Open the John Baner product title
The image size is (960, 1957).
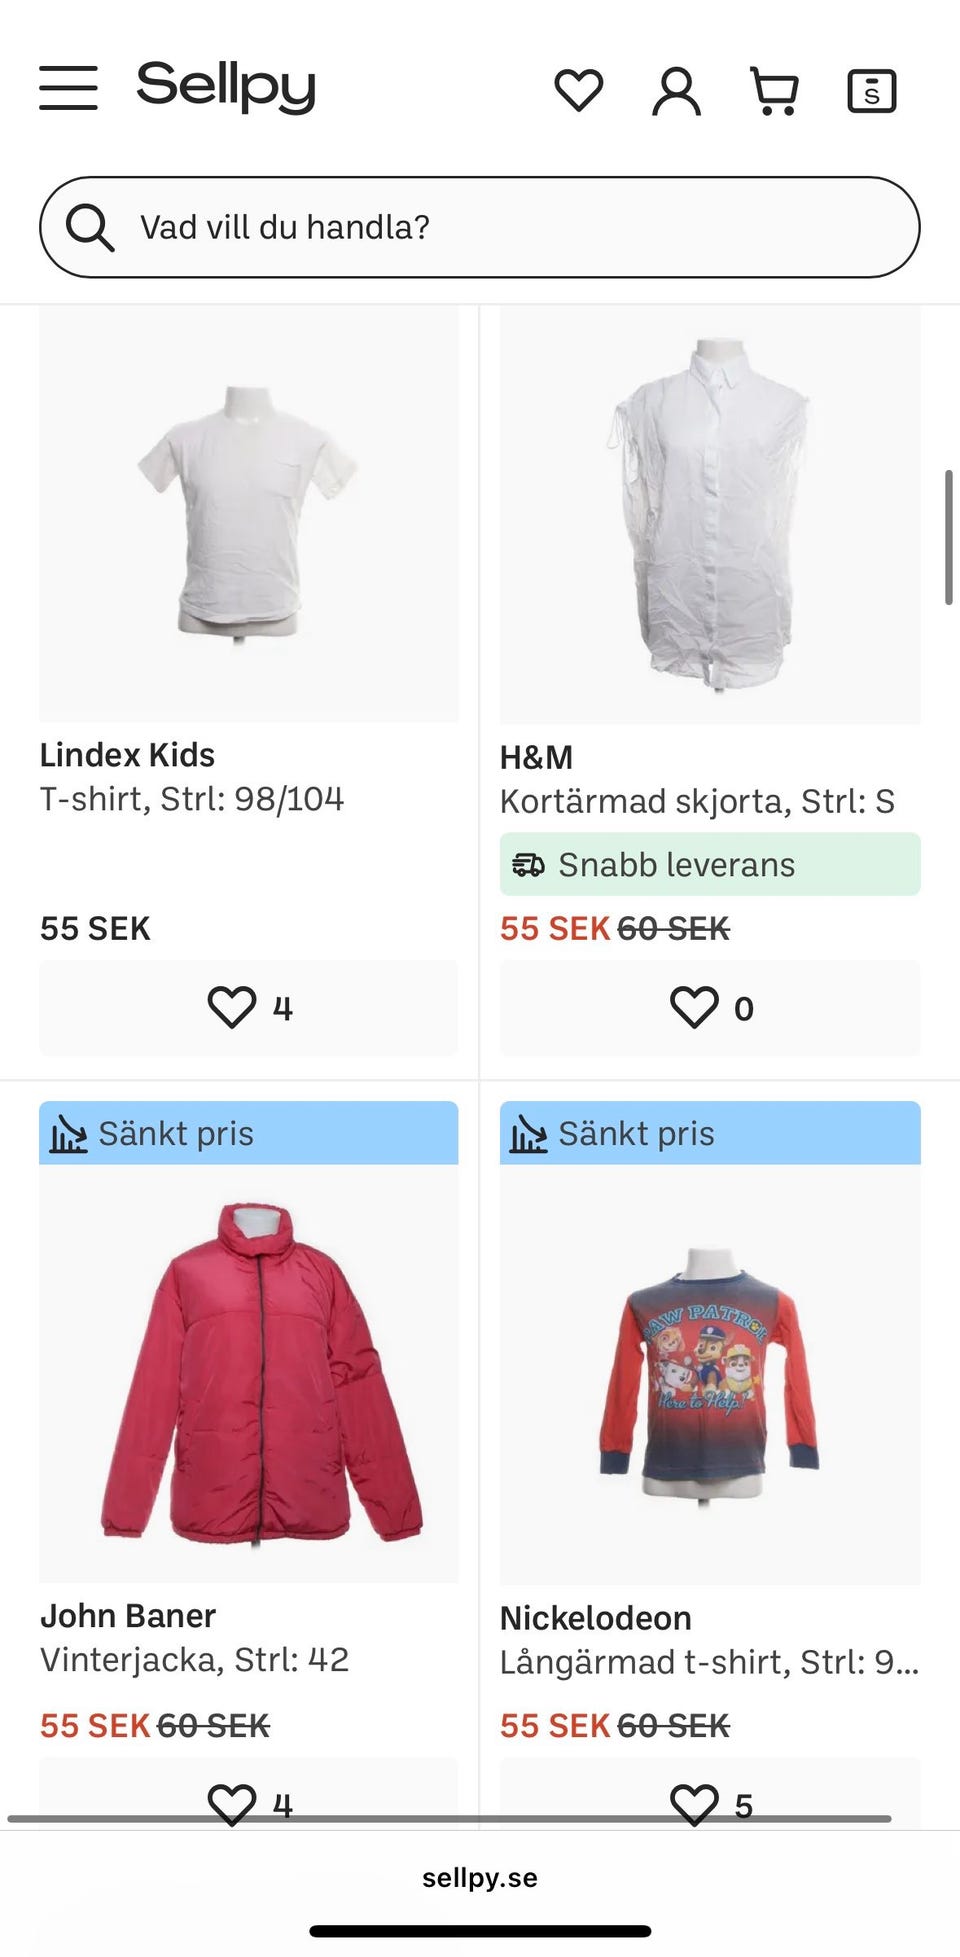(128, 1615)
